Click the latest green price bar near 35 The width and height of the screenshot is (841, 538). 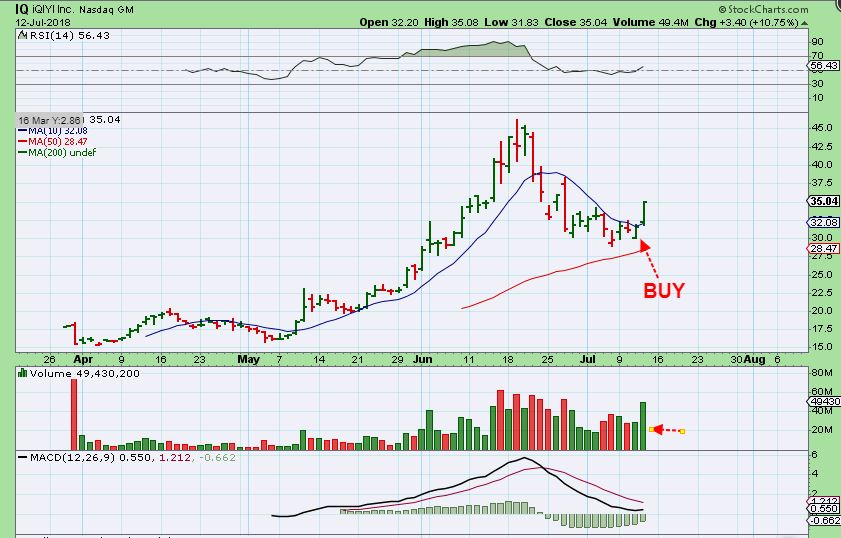point(644,213)
